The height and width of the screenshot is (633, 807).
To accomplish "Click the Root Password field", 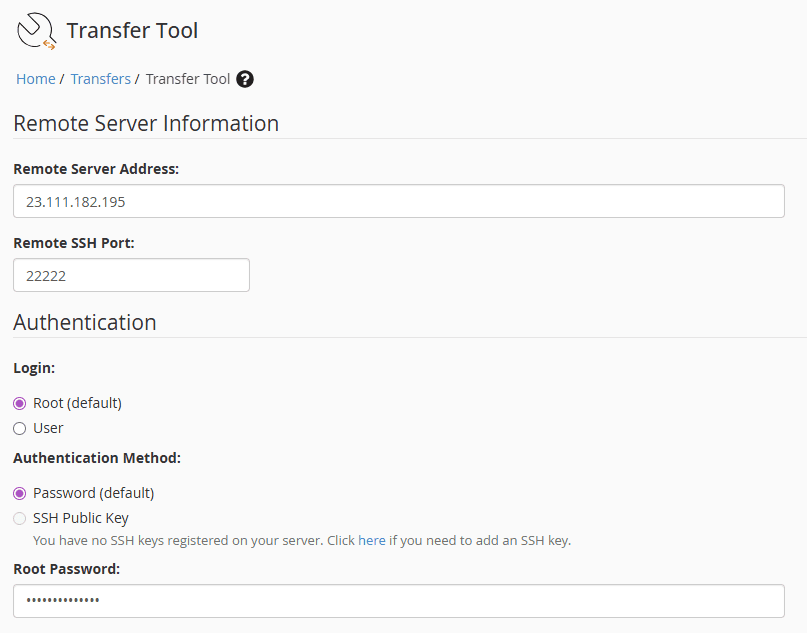I will pos(400,601).
